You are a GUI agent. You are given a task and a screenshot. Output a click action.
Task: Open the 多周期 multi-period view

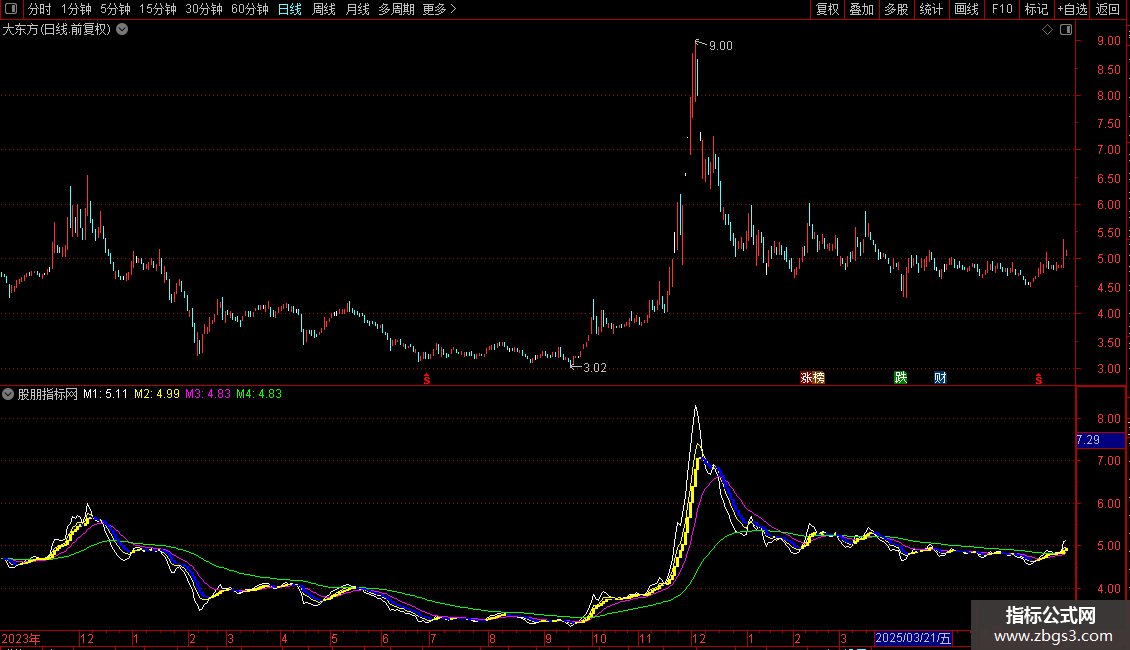tap(396, 9)
